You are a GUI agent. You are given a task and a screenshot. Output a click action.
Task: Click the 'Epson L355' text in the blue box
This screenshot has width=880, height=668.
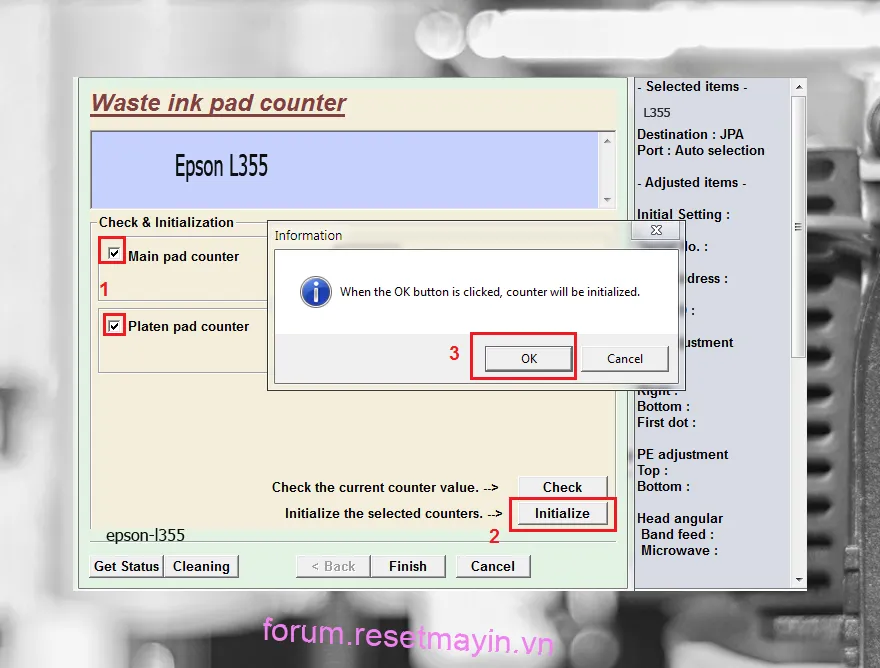(x=221, y=166)
